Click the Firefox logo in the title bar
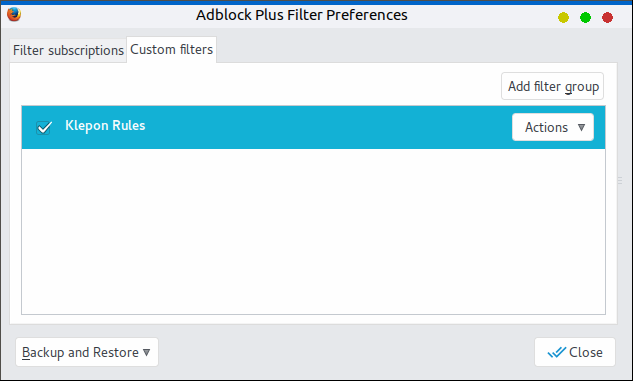 14,15
